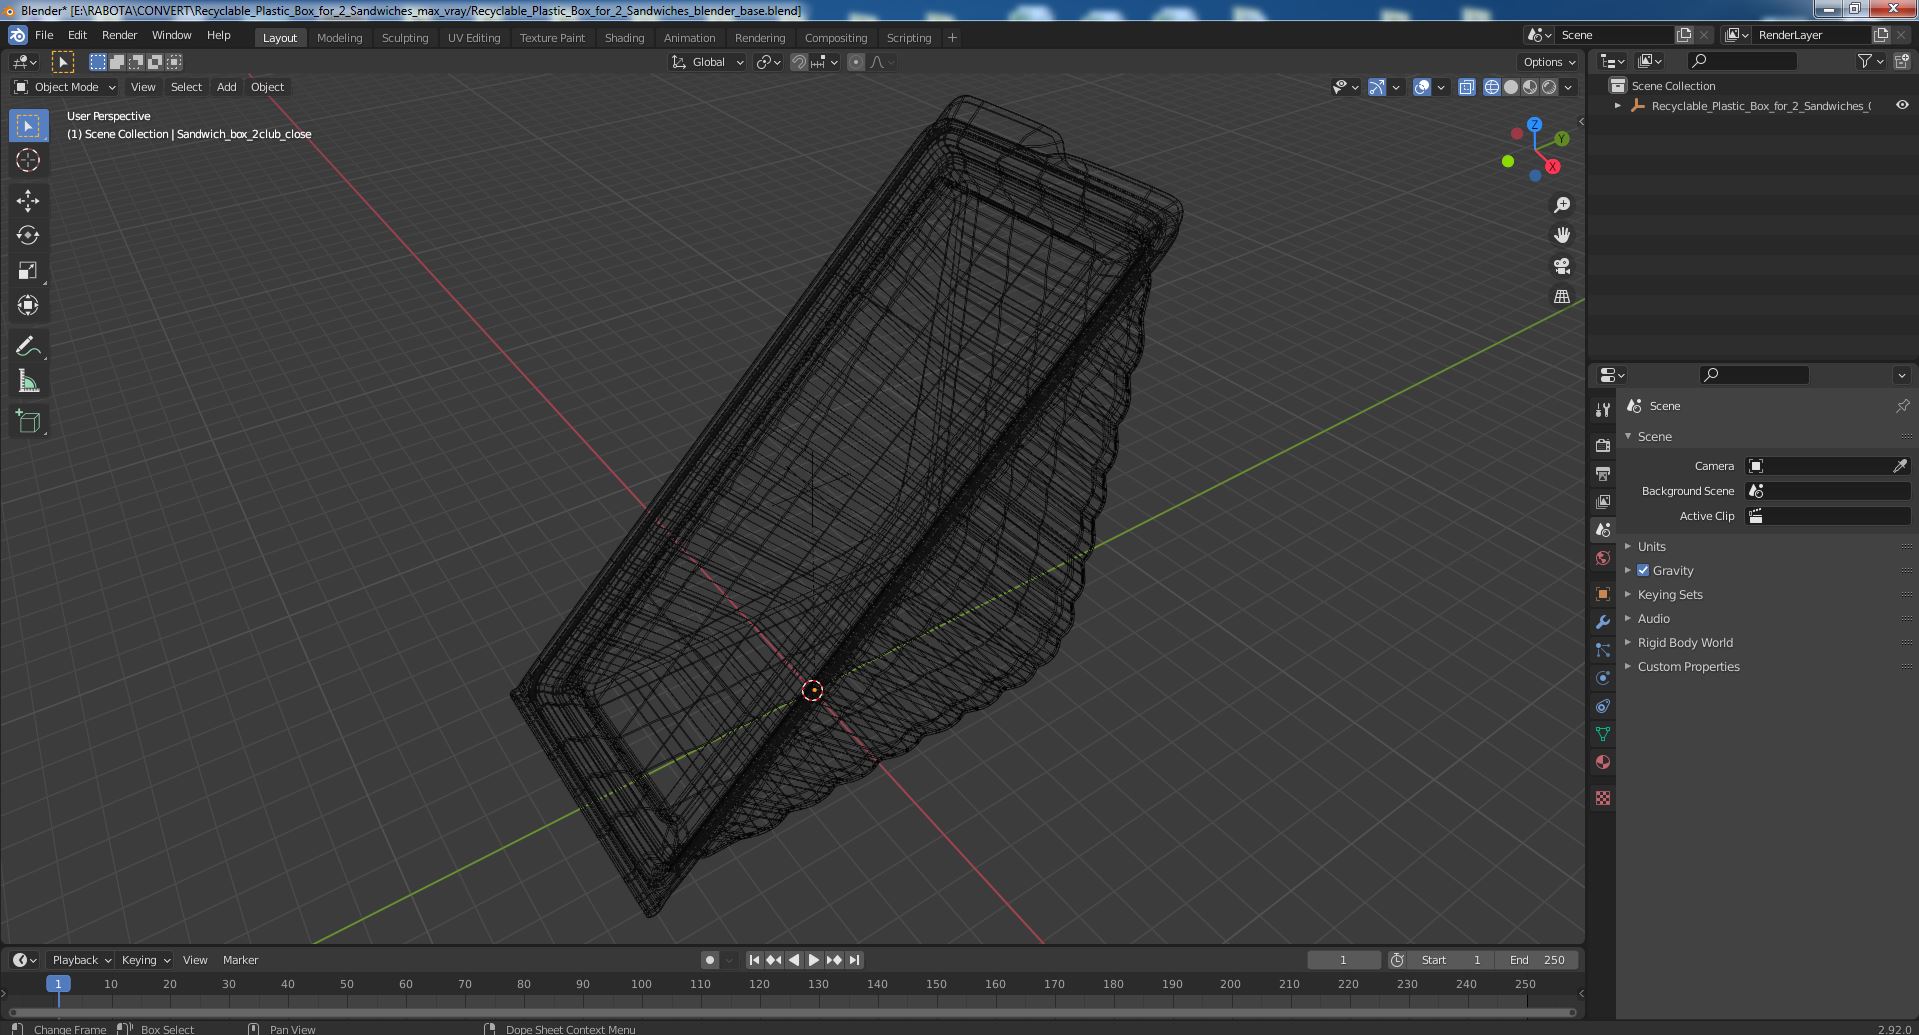
Task: Switch to rendered shading mode
Action: click(x=1549, y=87)
